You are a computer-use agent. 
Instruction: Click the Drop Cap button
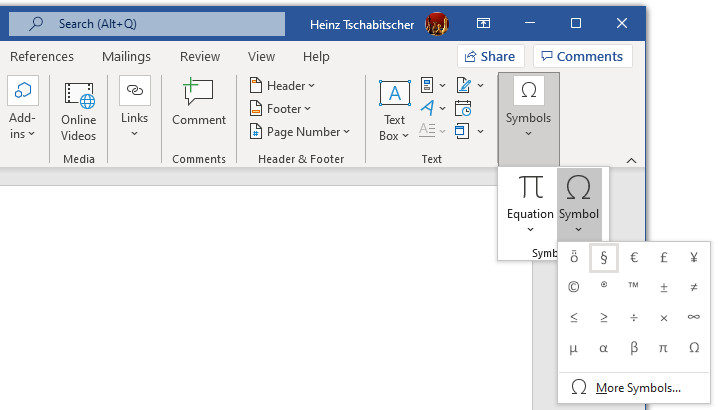pos(433,131)
